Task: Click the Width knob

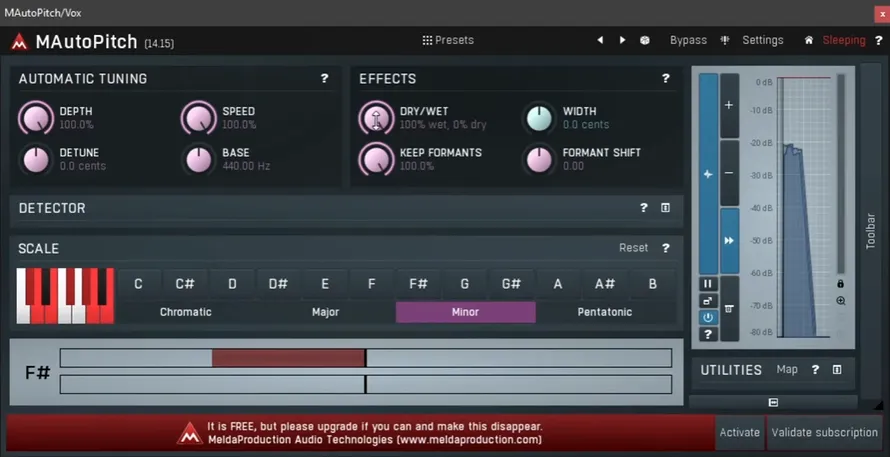Action: pyautogui.click(x=539, y=118)
